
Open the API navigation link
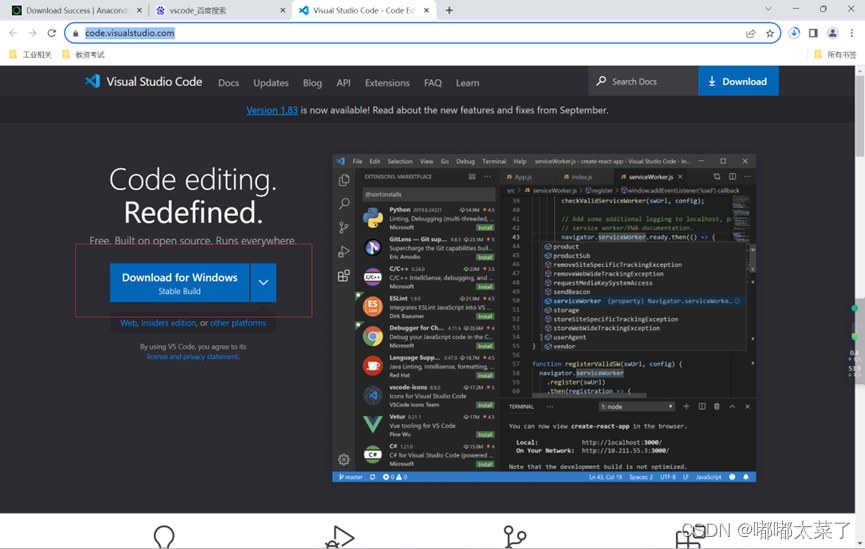coord(343,83)
